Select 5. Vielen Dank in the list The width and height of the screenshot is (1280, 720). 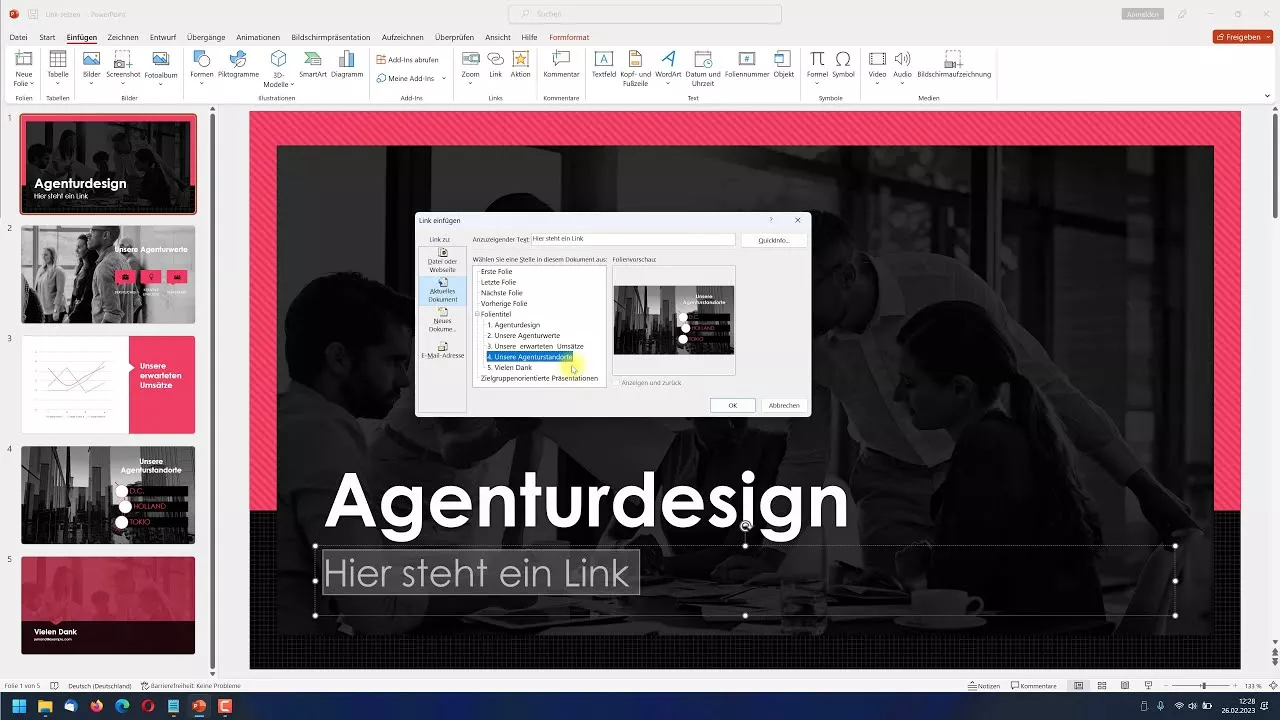pyautogui.click(x=509, y=367)
